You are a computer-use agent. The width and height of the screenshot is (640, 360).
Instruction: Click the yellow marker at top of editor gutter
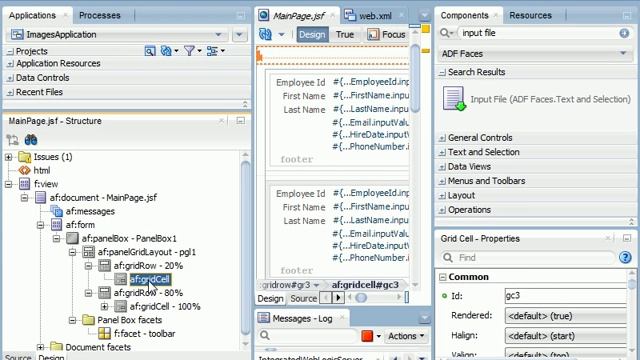[426, 29]
